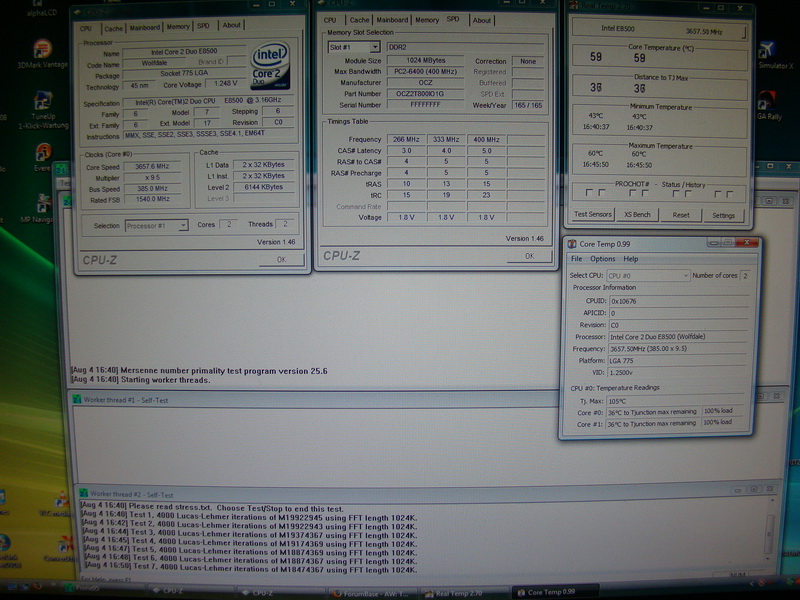The height and width of the screenshot is (600, 800).
Task: Switch to CPU tab in SPD CPU-Z window
Action: coord(330,20)
